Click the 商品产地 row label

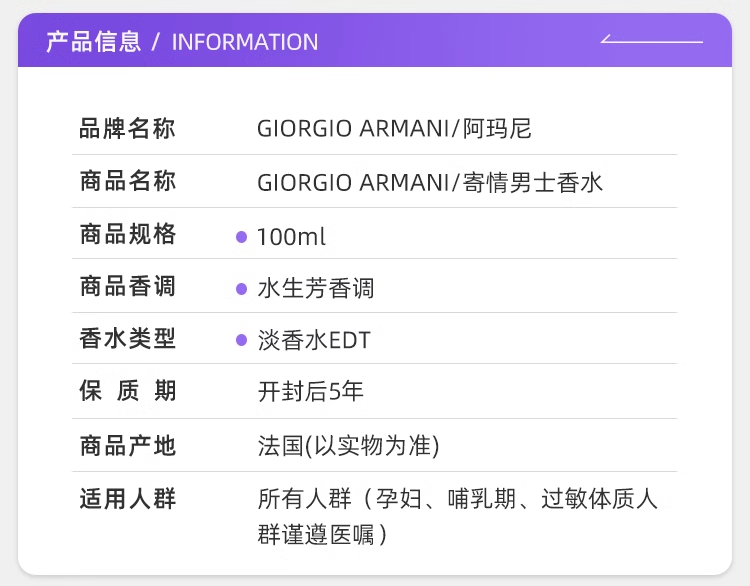pyautogui.click(x=128, y=445)
